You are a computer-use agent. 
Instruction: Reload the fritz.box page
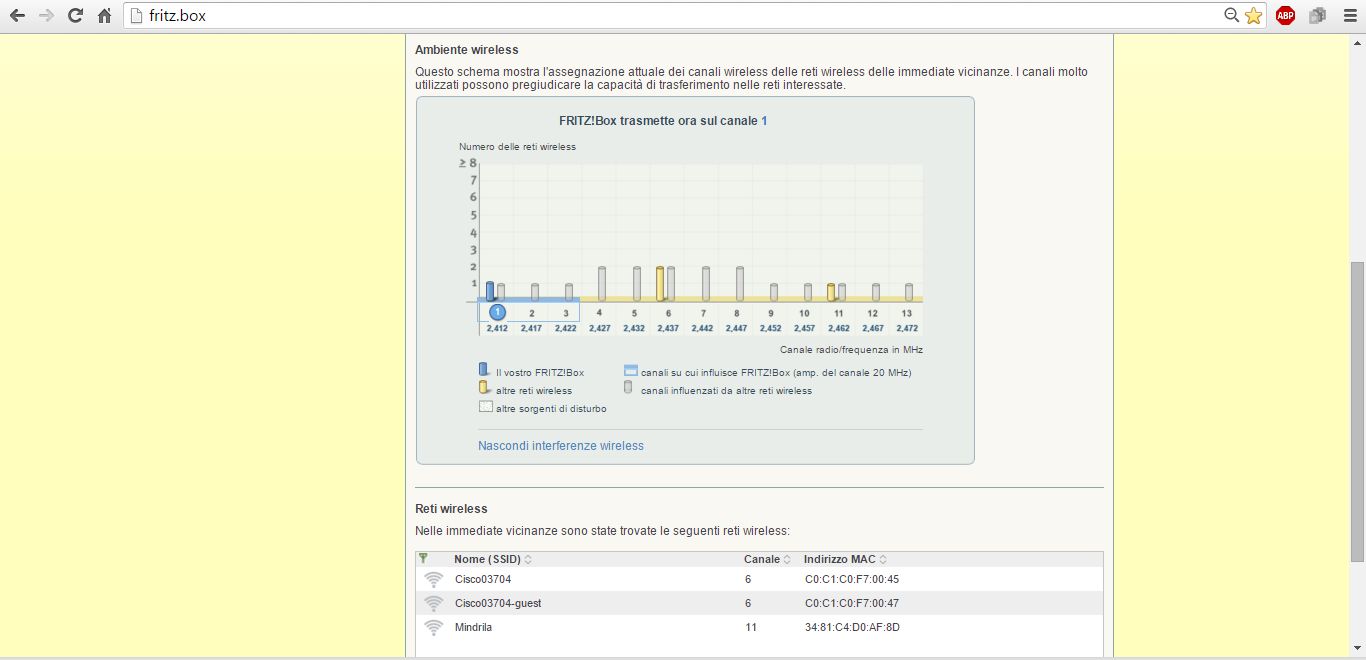click(75, 16)
